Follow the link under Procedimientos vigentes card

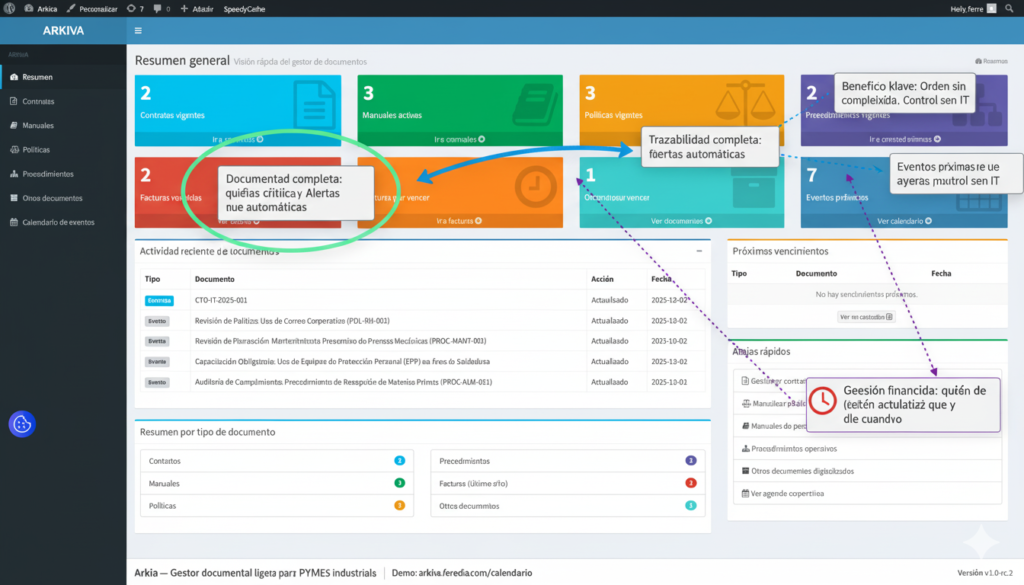click(x=904, y=139)
